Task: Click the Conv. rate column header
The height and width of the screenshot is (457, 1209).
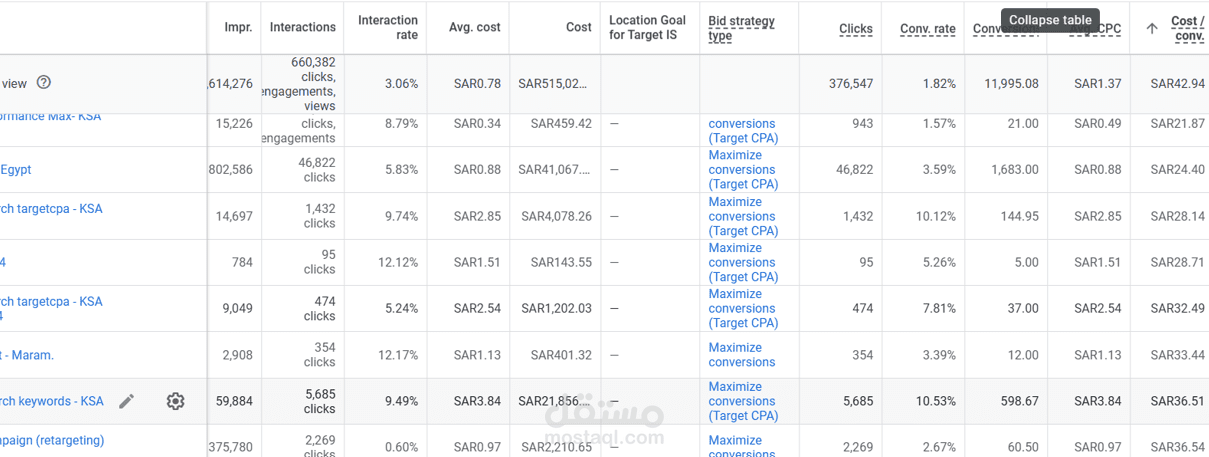Action: (927, 29)
